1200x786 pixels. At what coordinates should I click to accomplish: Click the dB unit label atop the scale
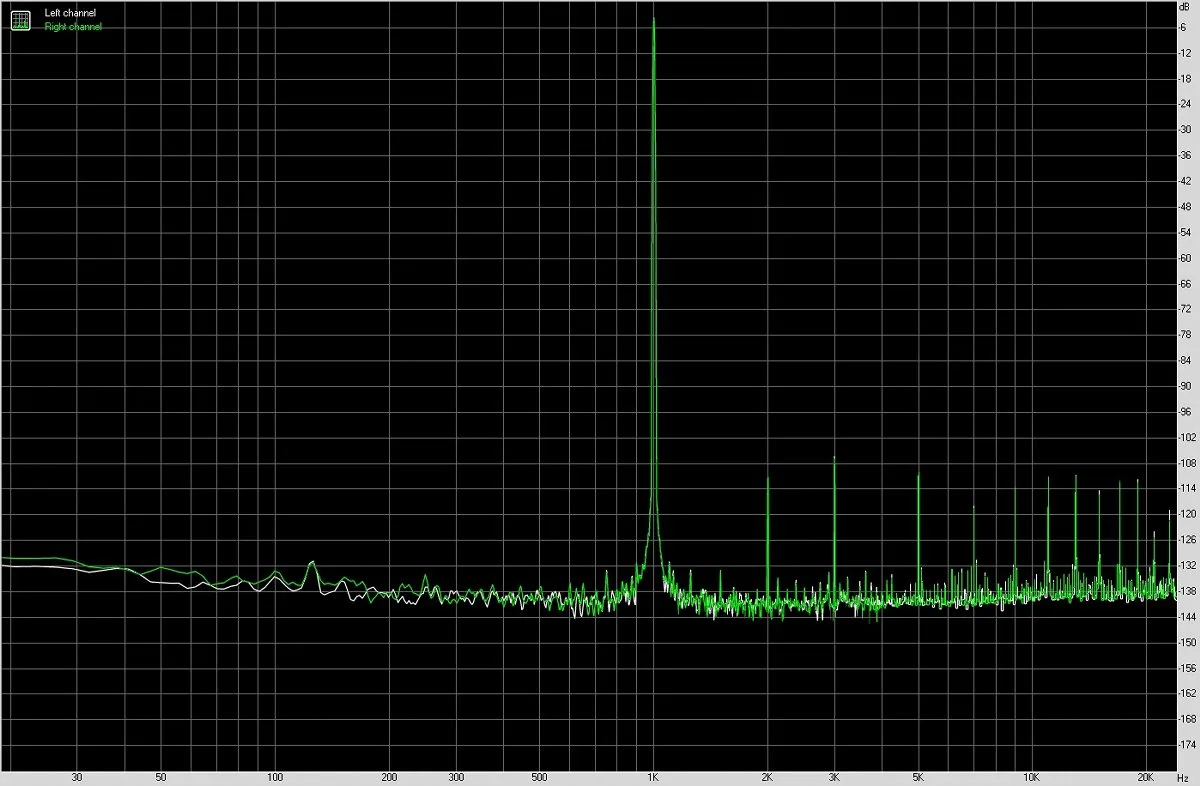tap(1186, 8)
